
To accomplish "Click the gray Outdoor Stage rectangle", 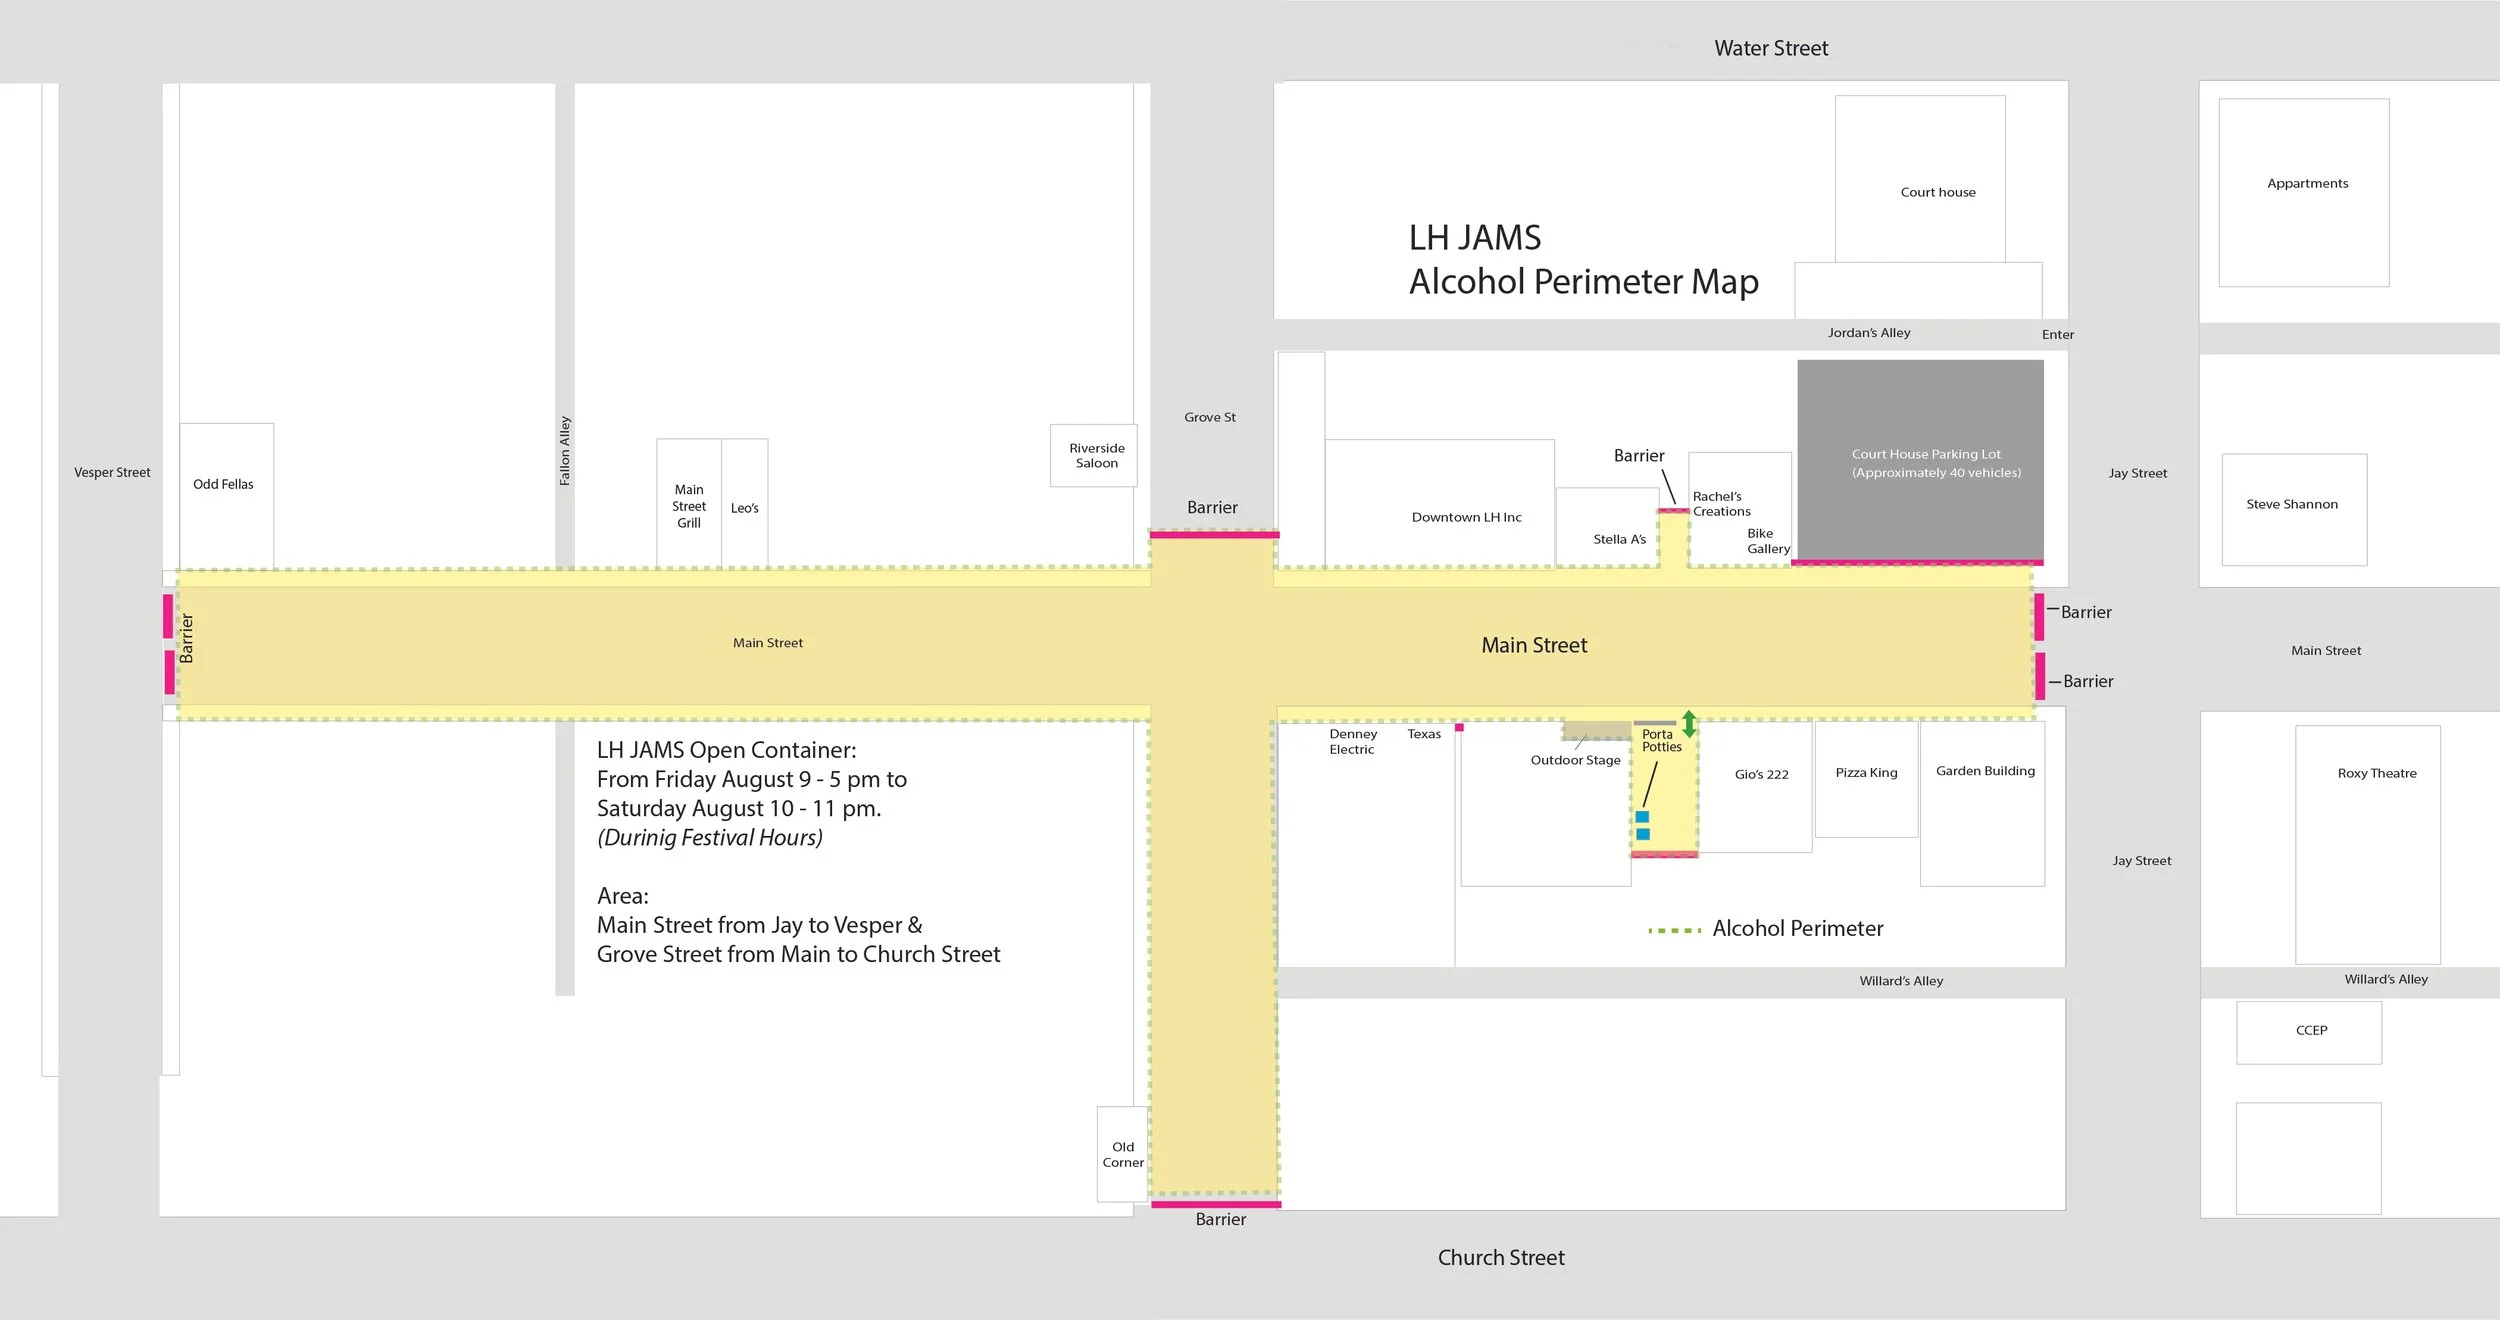I will click(x=1596, y=731).
